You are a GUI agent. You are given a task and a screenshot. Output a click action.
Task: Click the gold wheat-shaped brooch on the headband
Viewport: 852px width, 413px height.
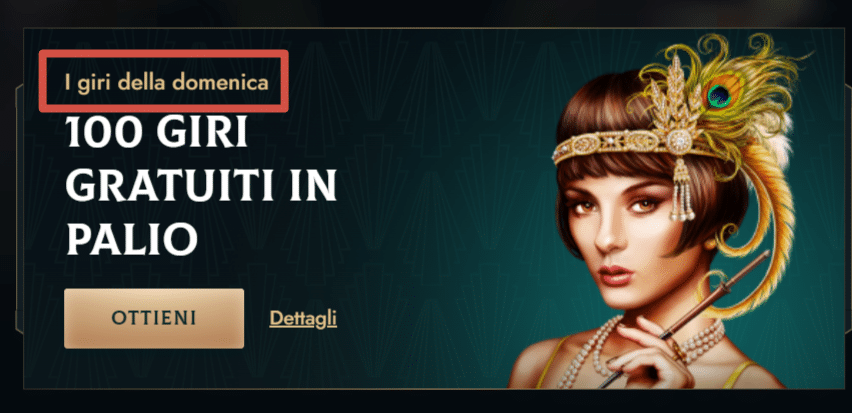[676, 103]
